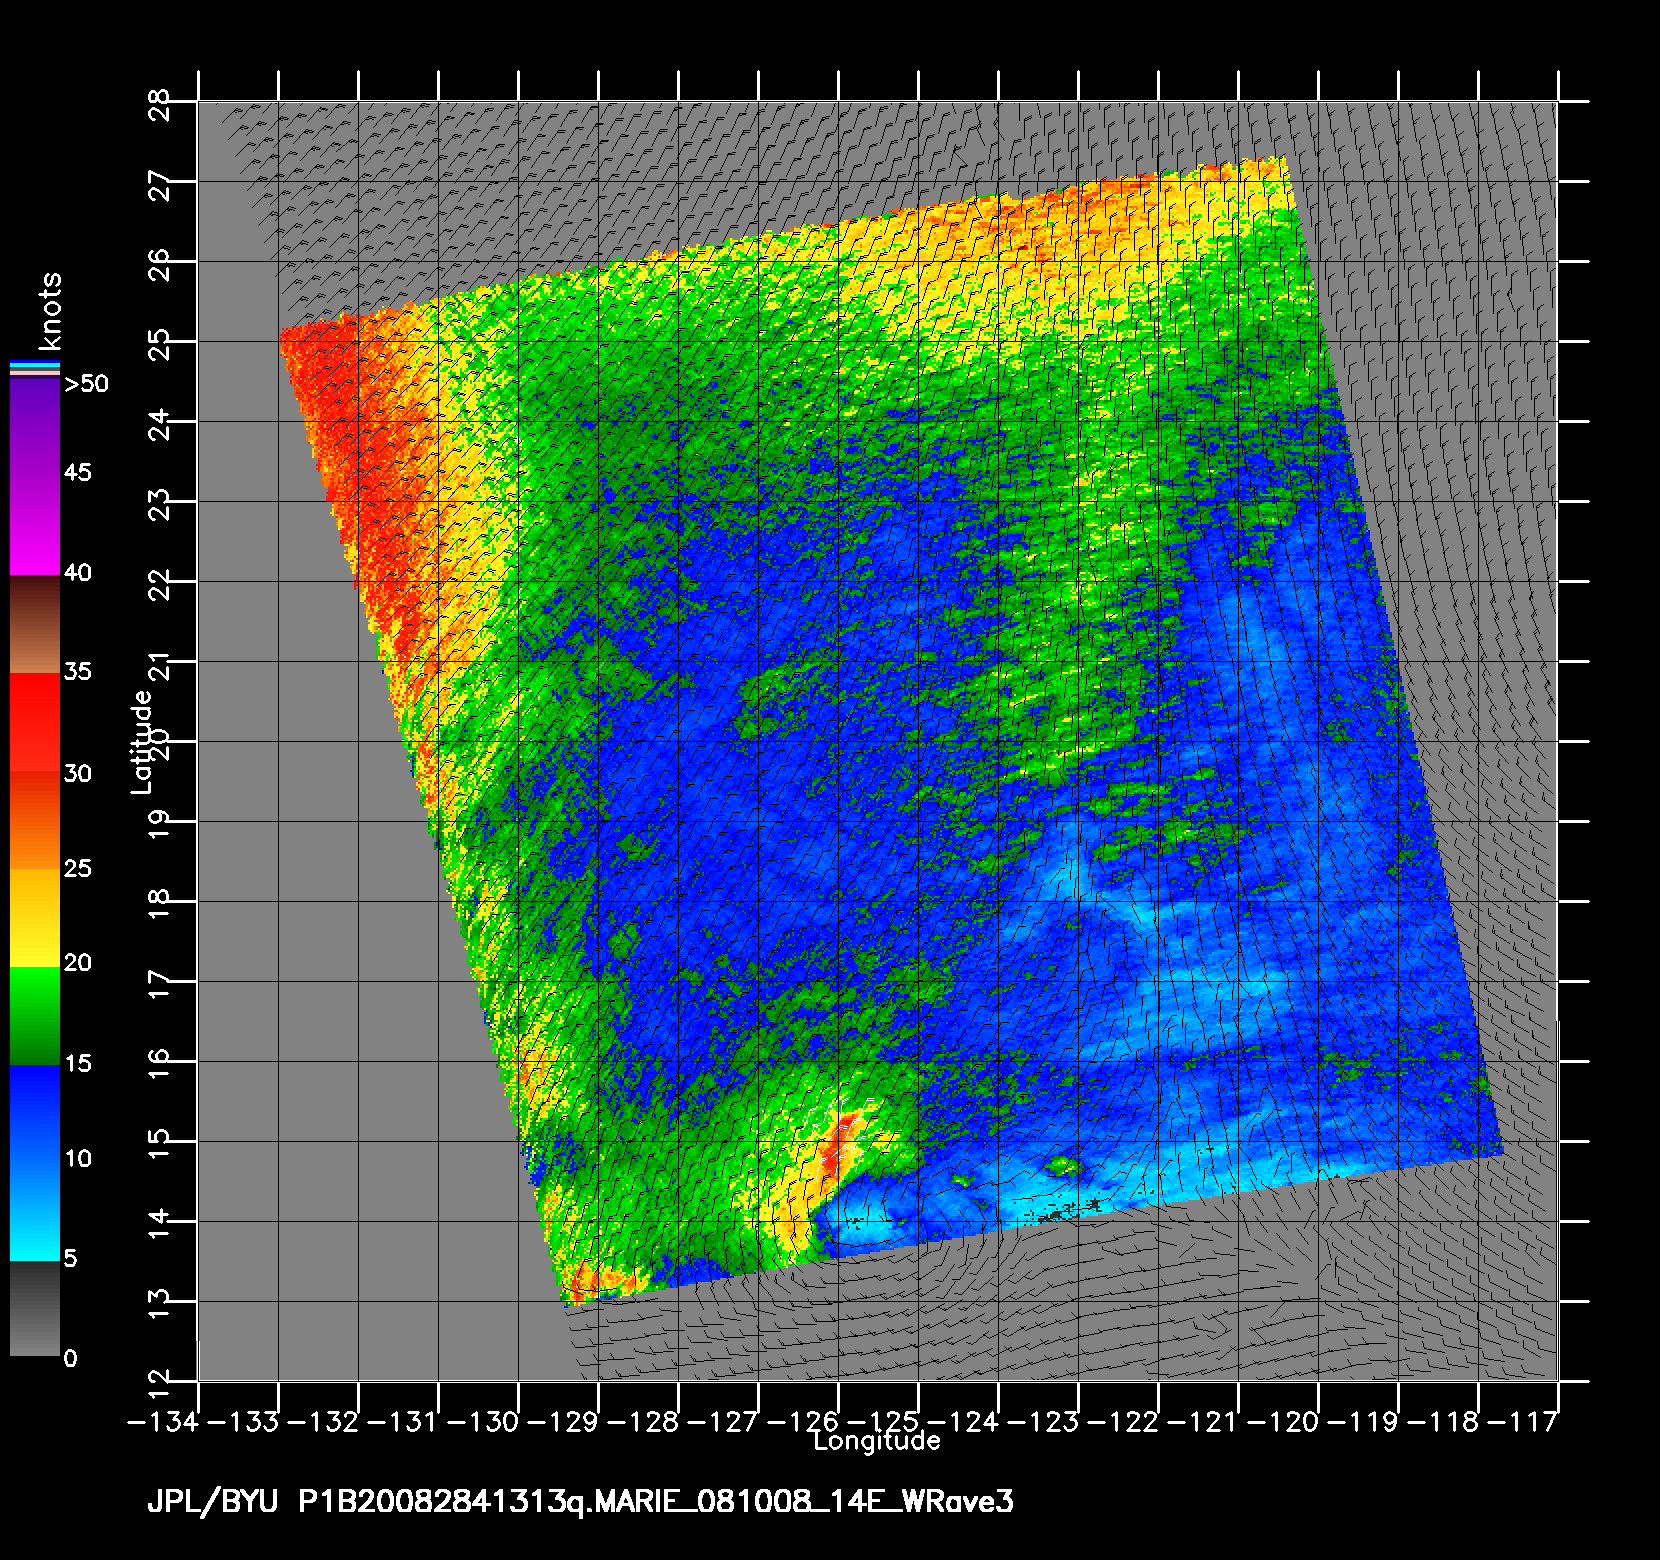Click the longitude tick label '-118'

[x=1445, y=1421]
